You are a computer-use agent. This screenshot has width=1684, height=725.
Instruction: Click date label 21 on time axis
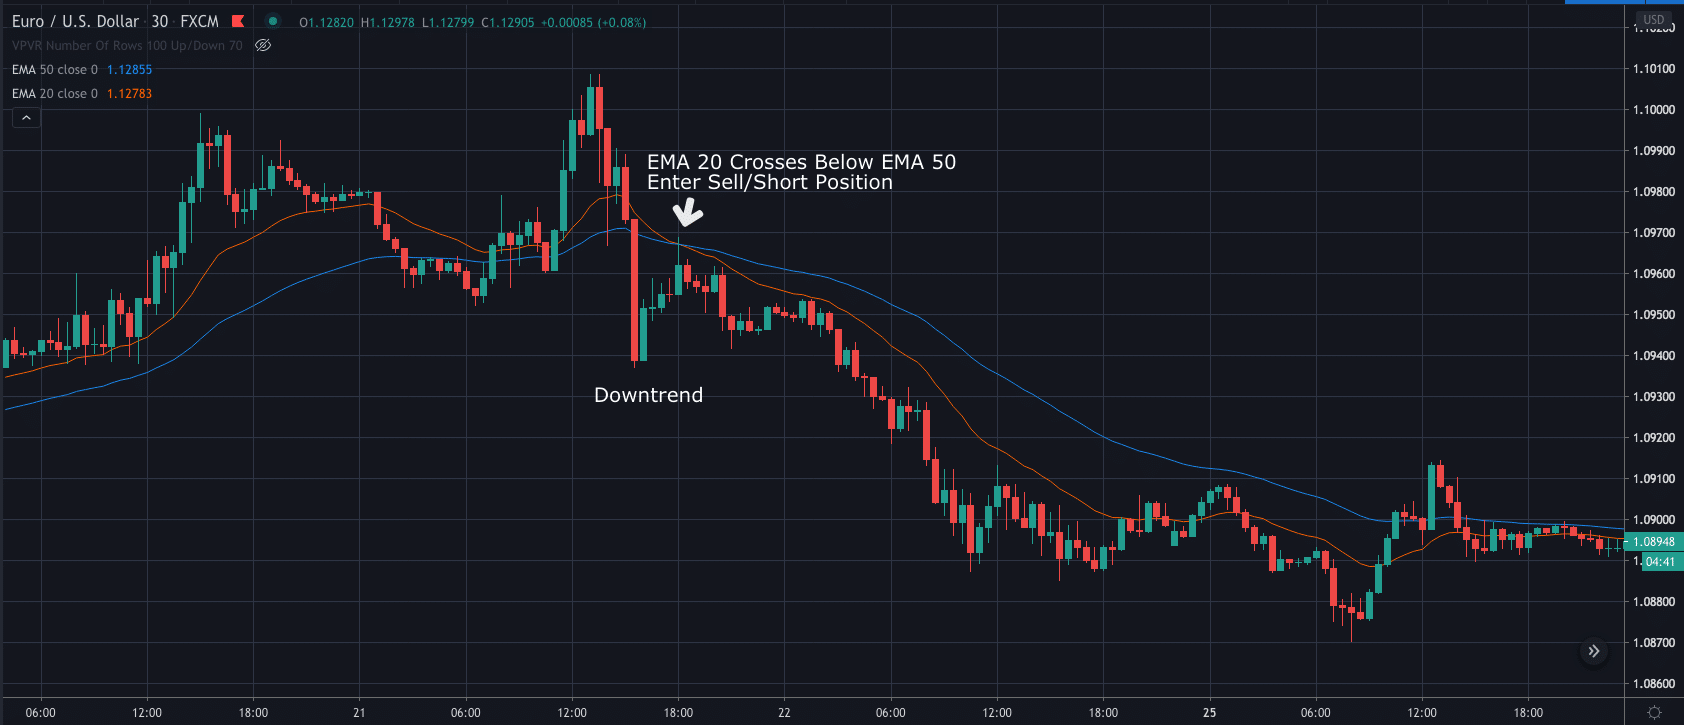(359, 713)
